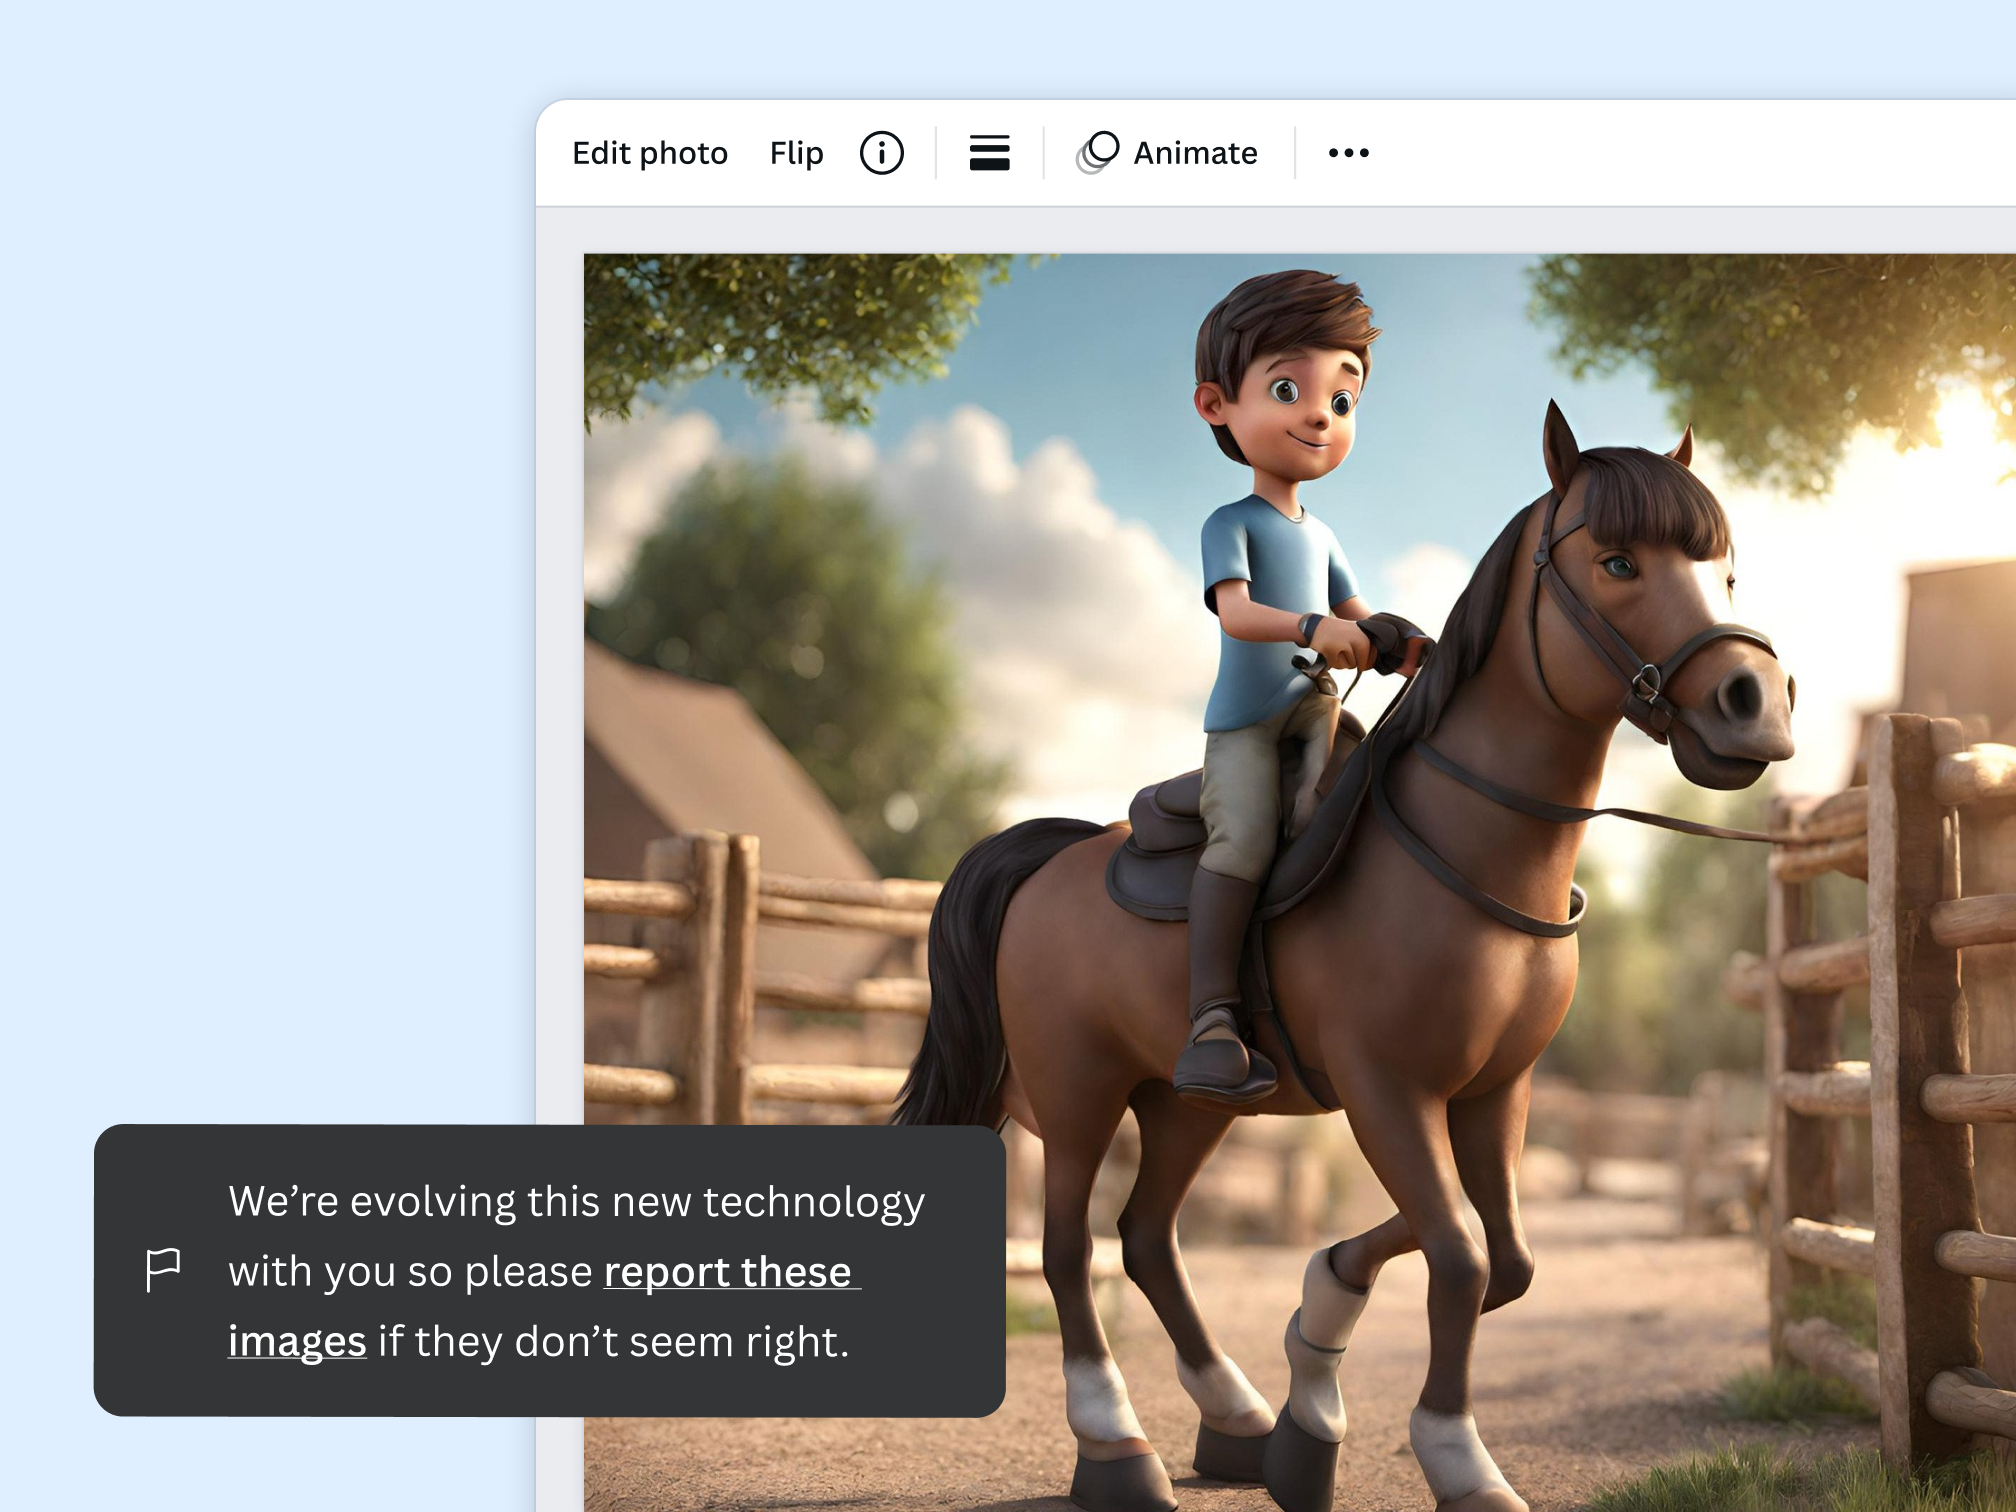The image size is (2016, 1512).
Task: Click the horse's black tail
Action: tap(965, 960)
